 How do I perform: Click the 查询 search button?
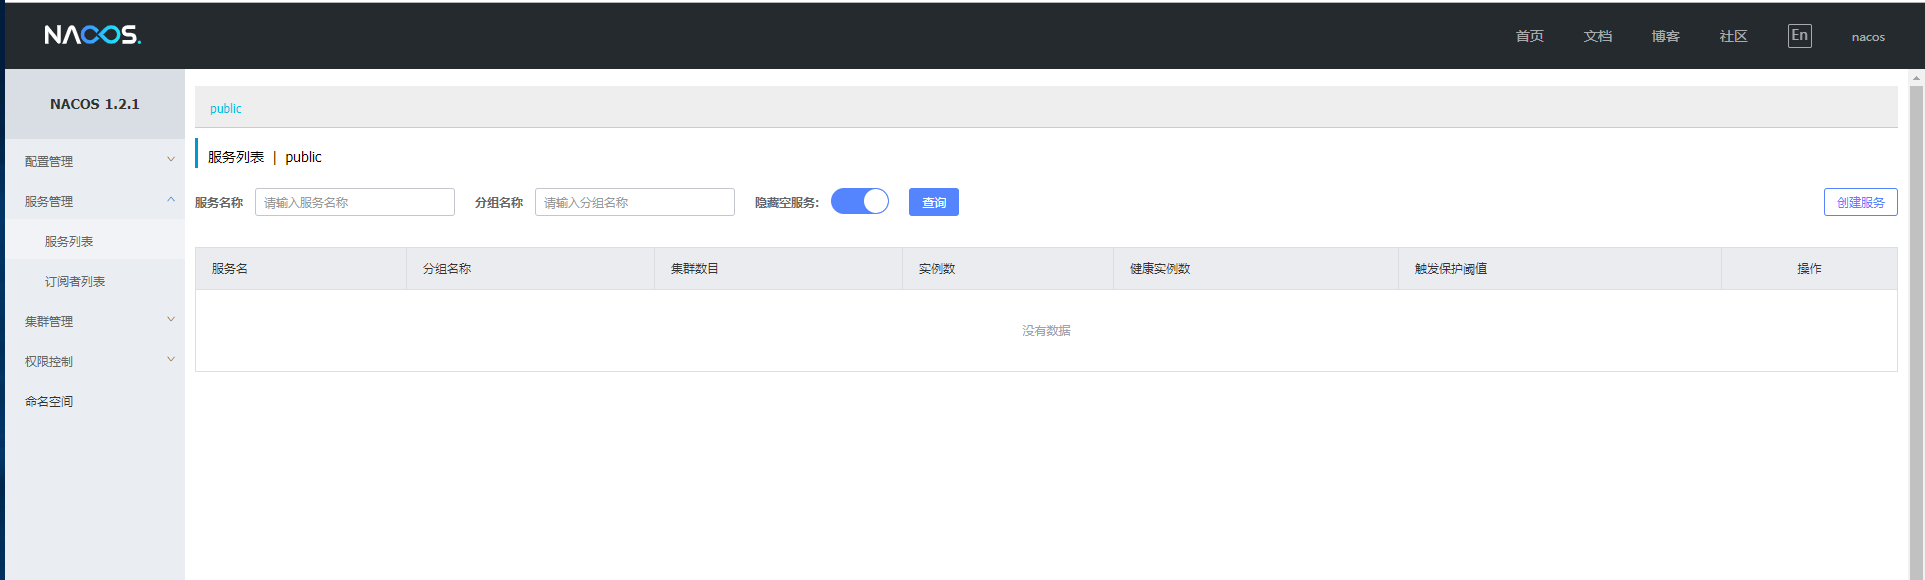point(933,202)
